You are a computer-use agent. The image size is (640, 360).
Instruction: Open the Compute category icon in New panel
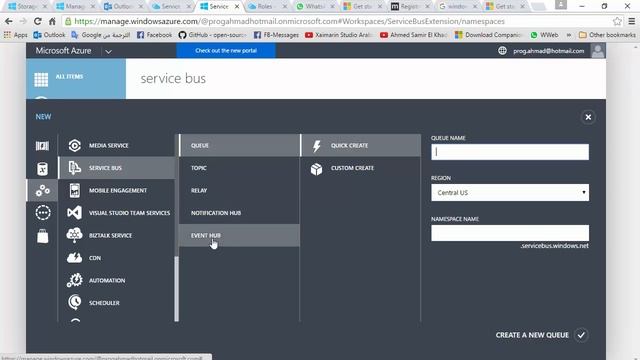point(42,146)
